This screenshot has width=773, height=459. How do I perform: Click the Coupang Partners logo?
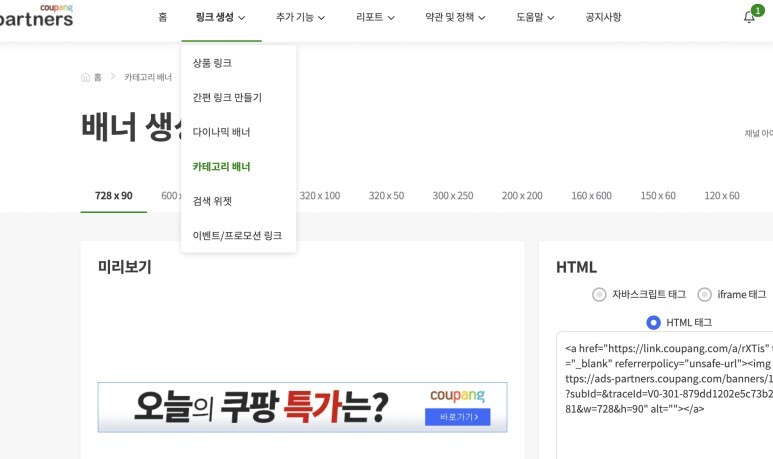point(35,16)
